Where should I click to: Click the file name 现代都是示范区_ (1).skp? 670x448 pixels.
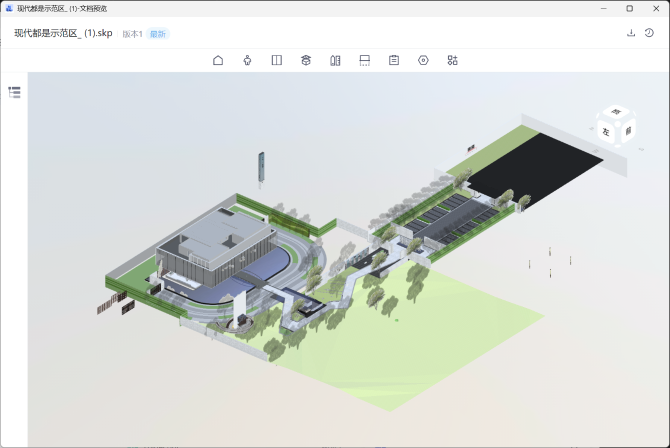pos(63,33)
